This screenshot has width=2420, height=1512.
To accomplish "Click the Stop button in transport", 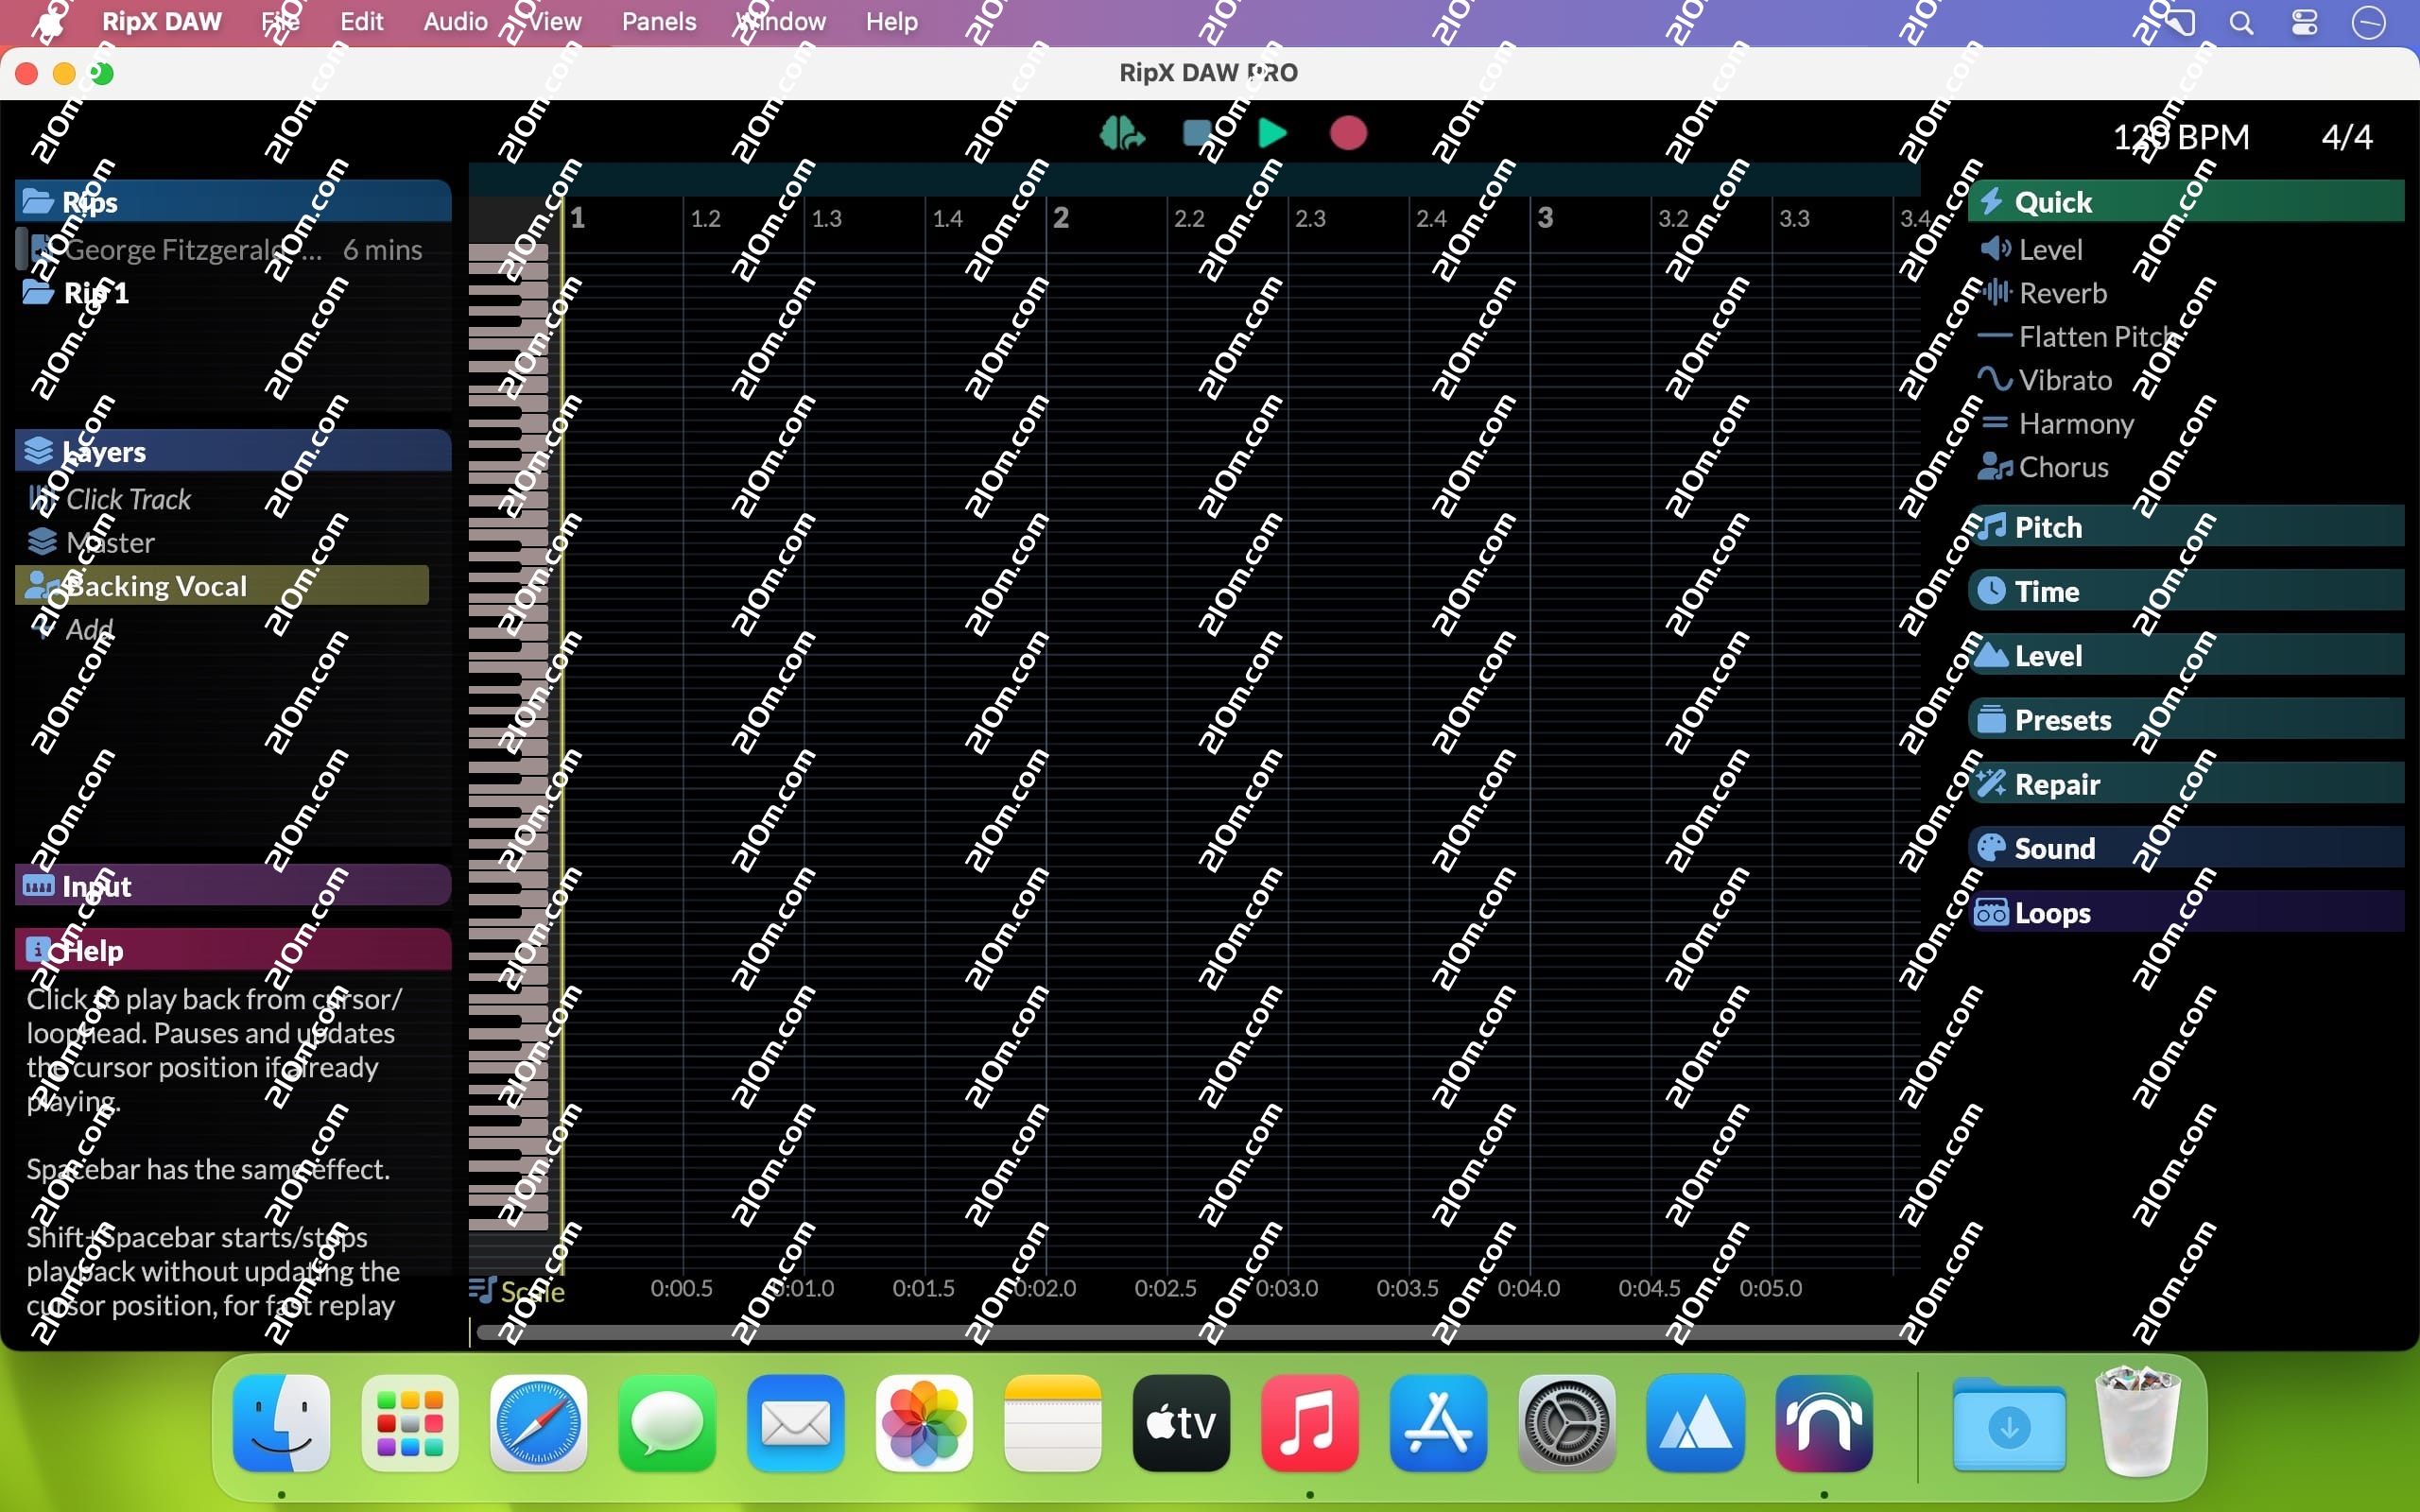I will (1197, 133).
